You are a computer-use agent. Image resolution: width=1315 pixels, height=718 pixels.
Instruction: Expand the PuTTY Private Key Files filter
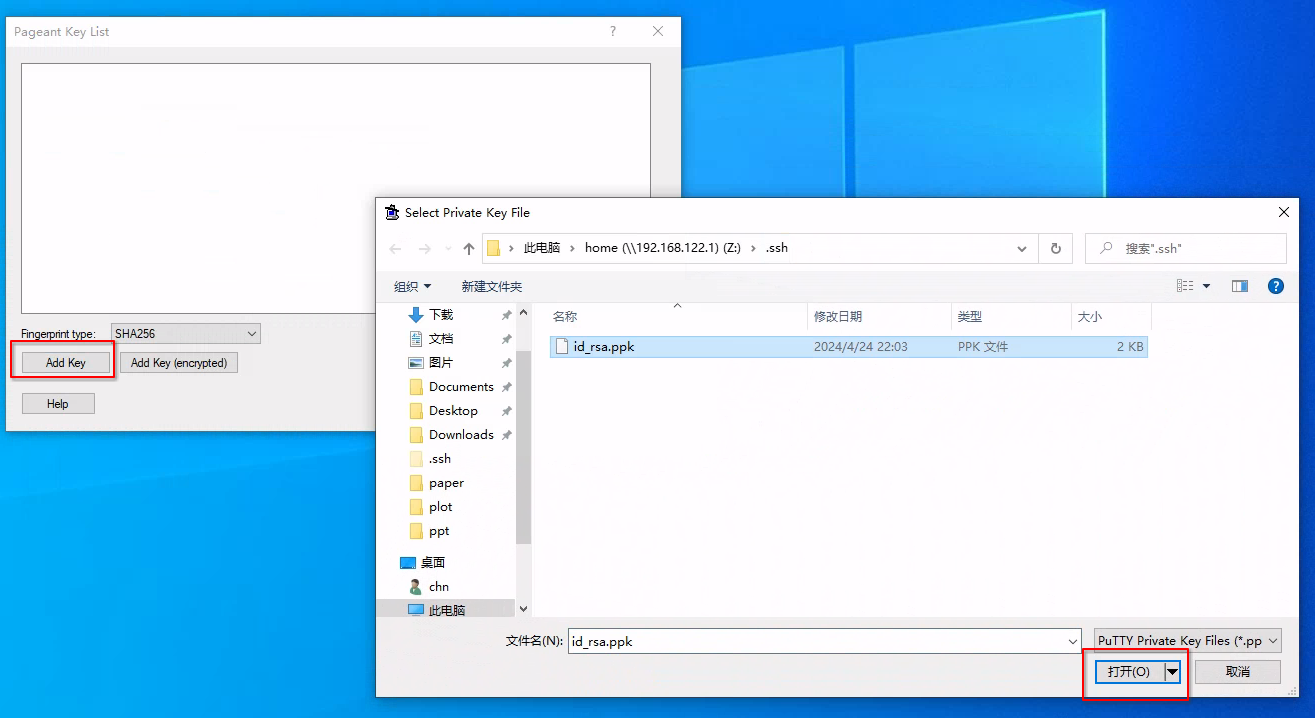(x=1187, y=641)
